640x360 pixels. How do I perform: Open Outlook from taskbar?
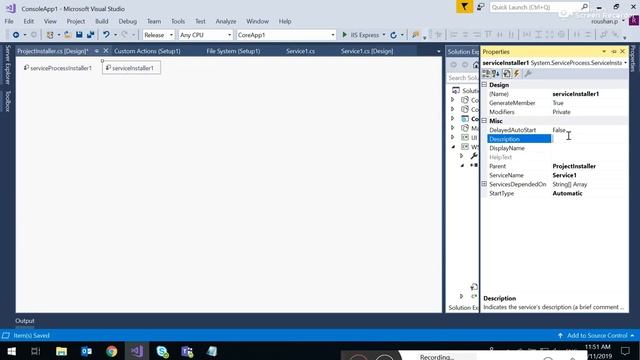(x=87, y=351)
